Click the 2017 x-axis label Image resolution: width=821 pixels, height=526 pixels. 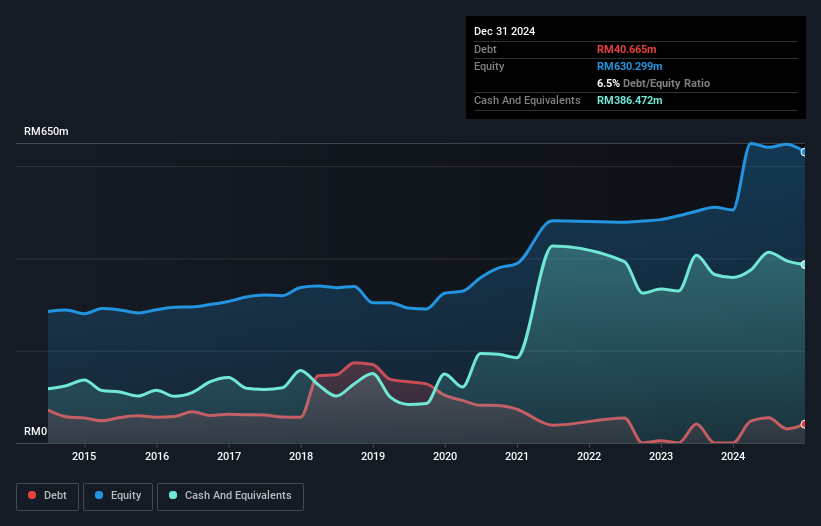[229, 456]
